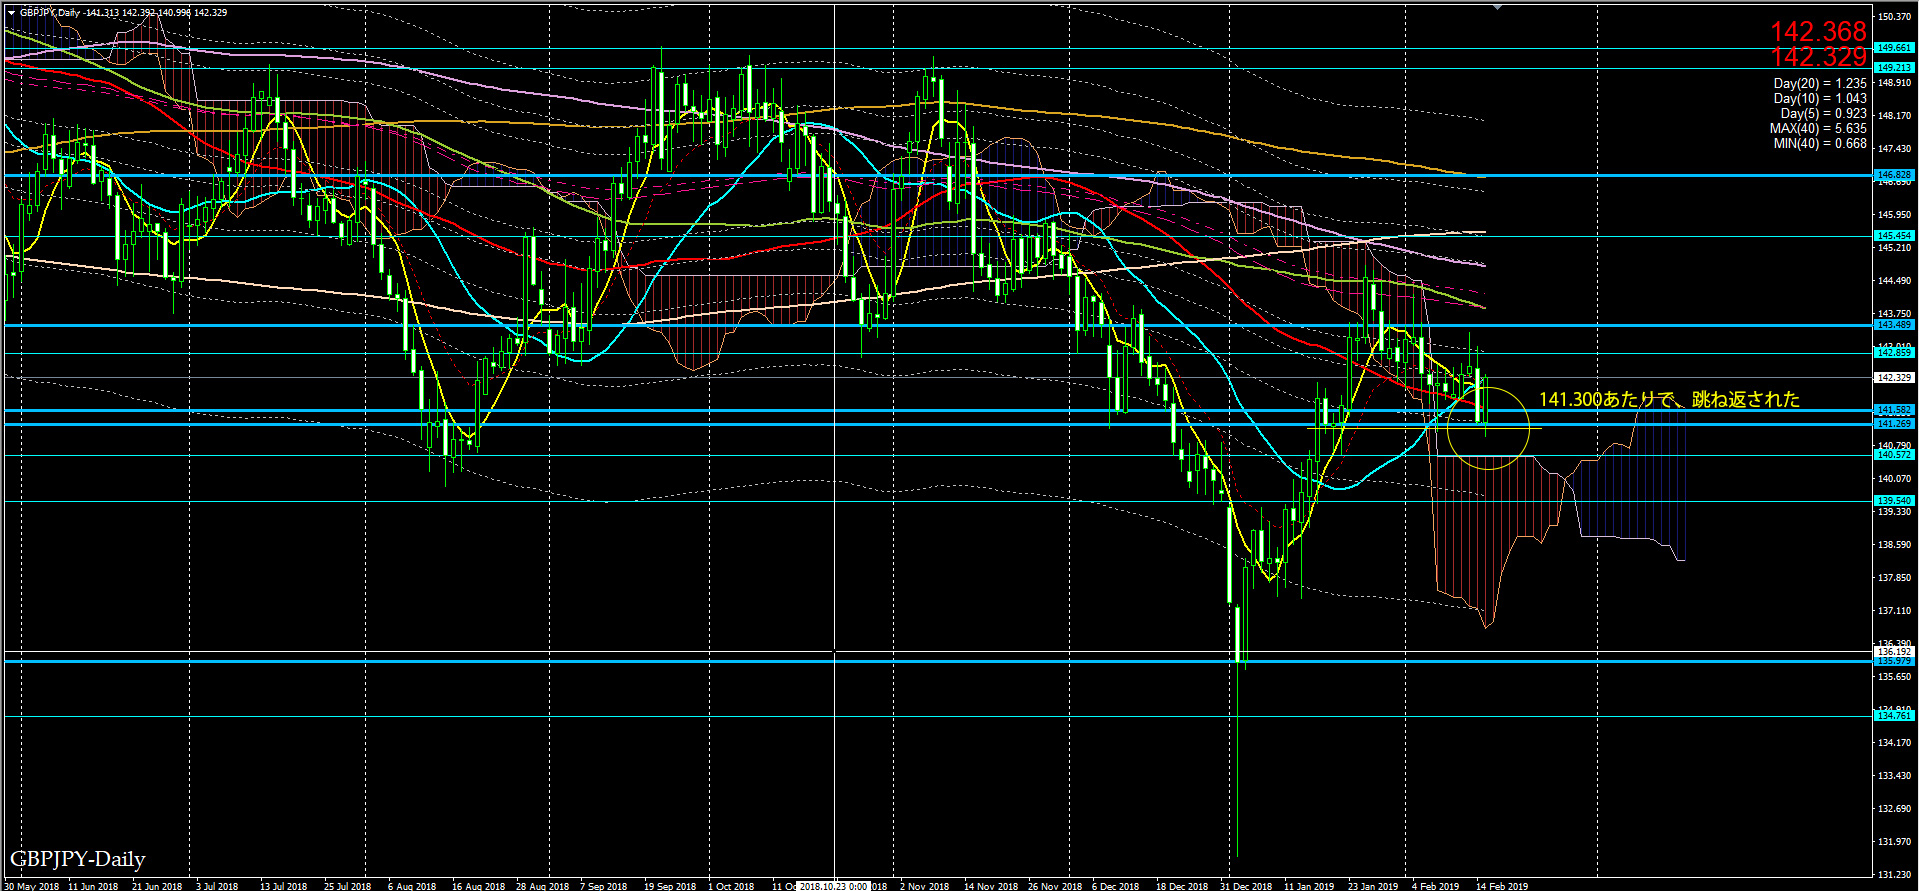Click the 7 Sep 2018 date label
This screenshot has width=1920, height=891.
tap(604, 886)
